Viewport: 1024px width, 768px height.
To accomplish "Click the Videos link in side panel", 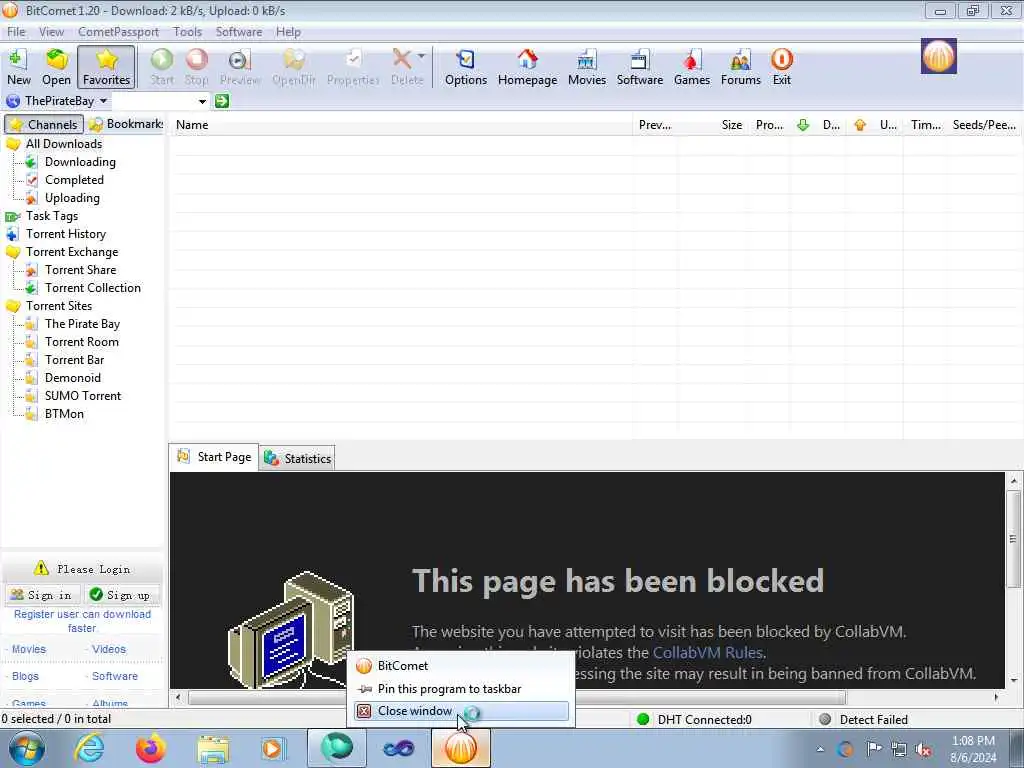I will point(109,649).
